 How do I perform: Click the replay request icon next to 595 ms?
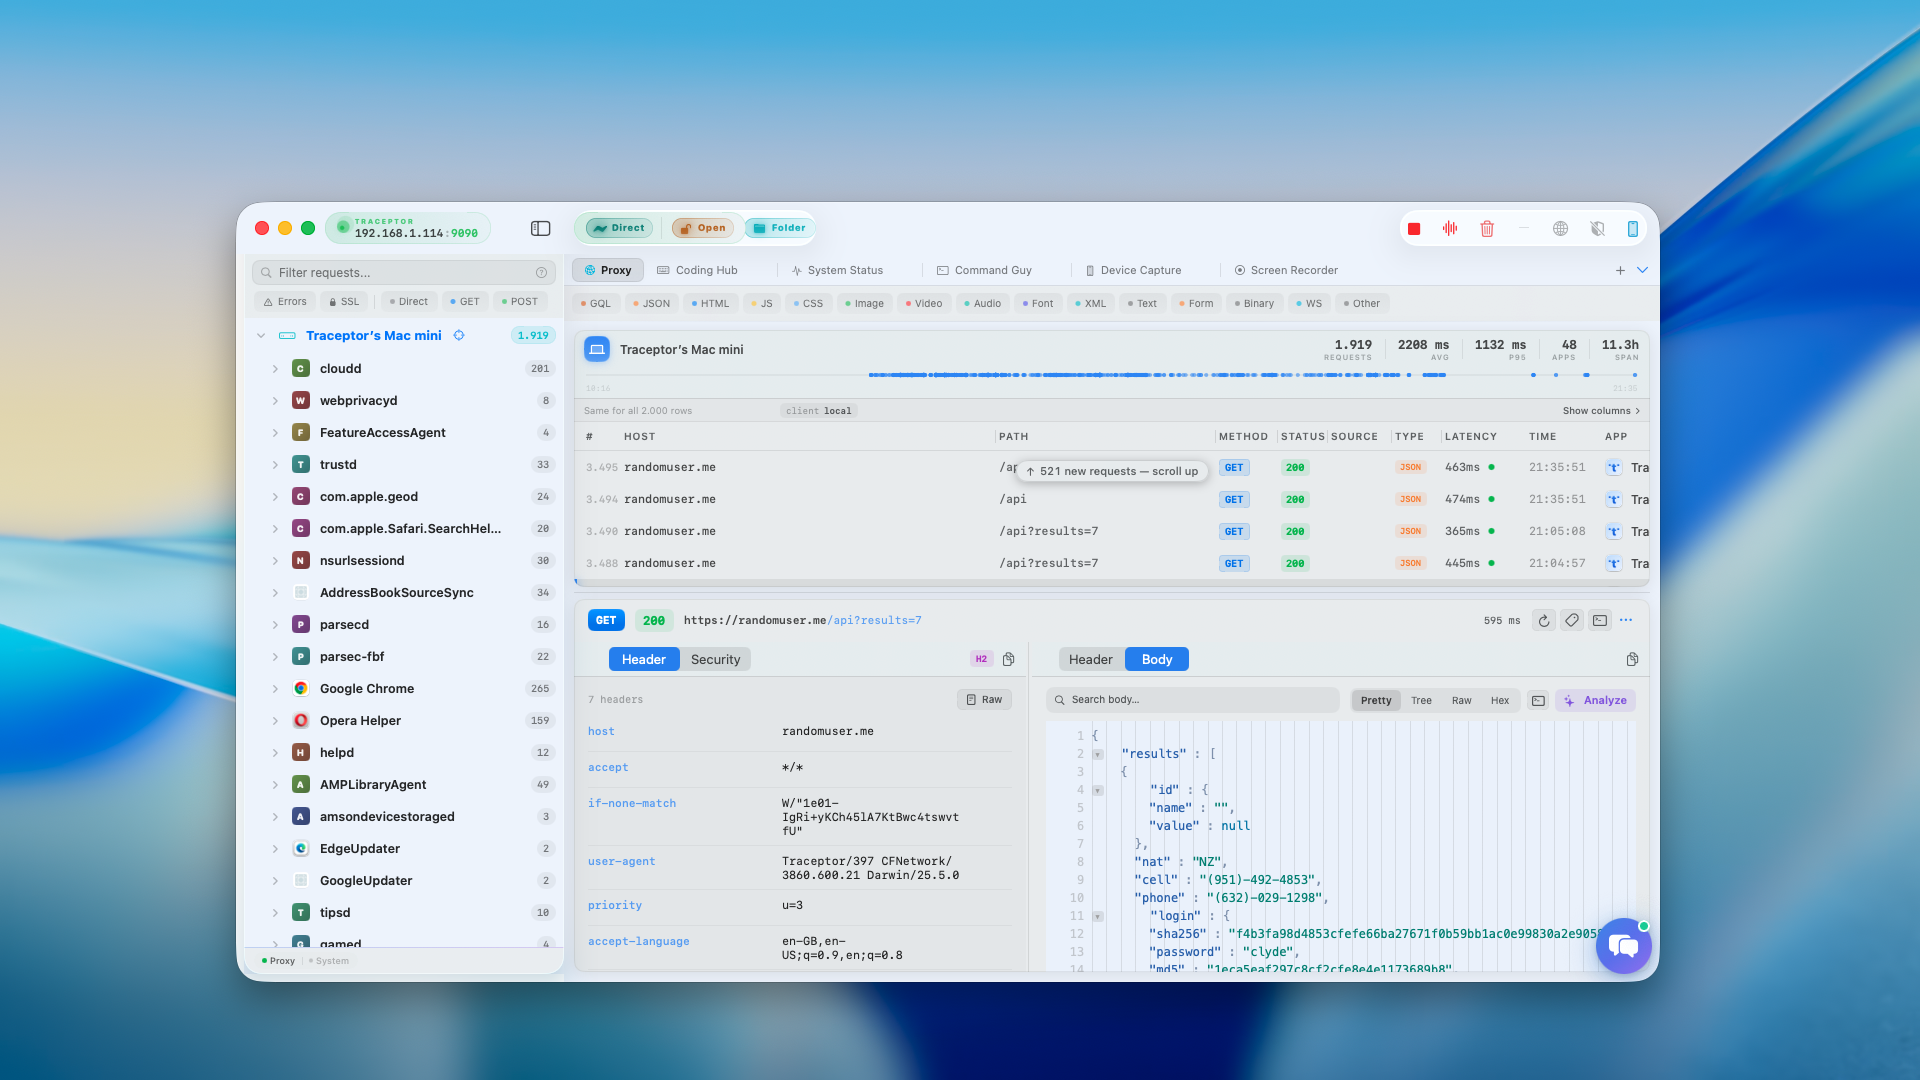pyautogui.click(x=1544, y=621)
